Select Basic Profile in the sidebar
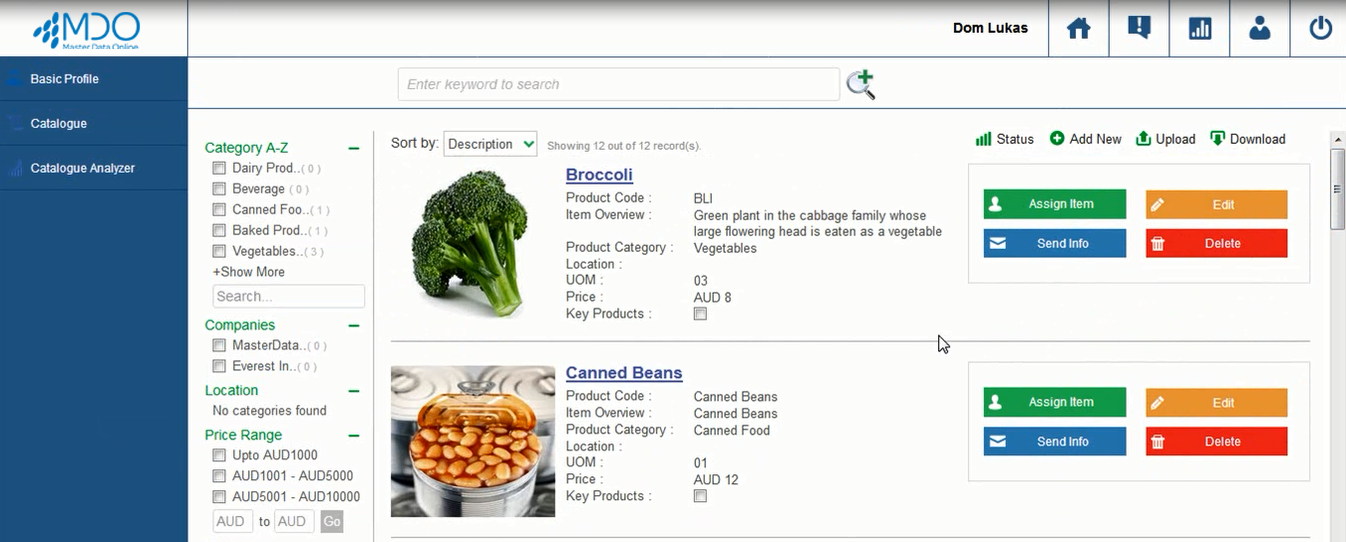The width and height of the screenshot is (1346, 542). coord(64,79)
